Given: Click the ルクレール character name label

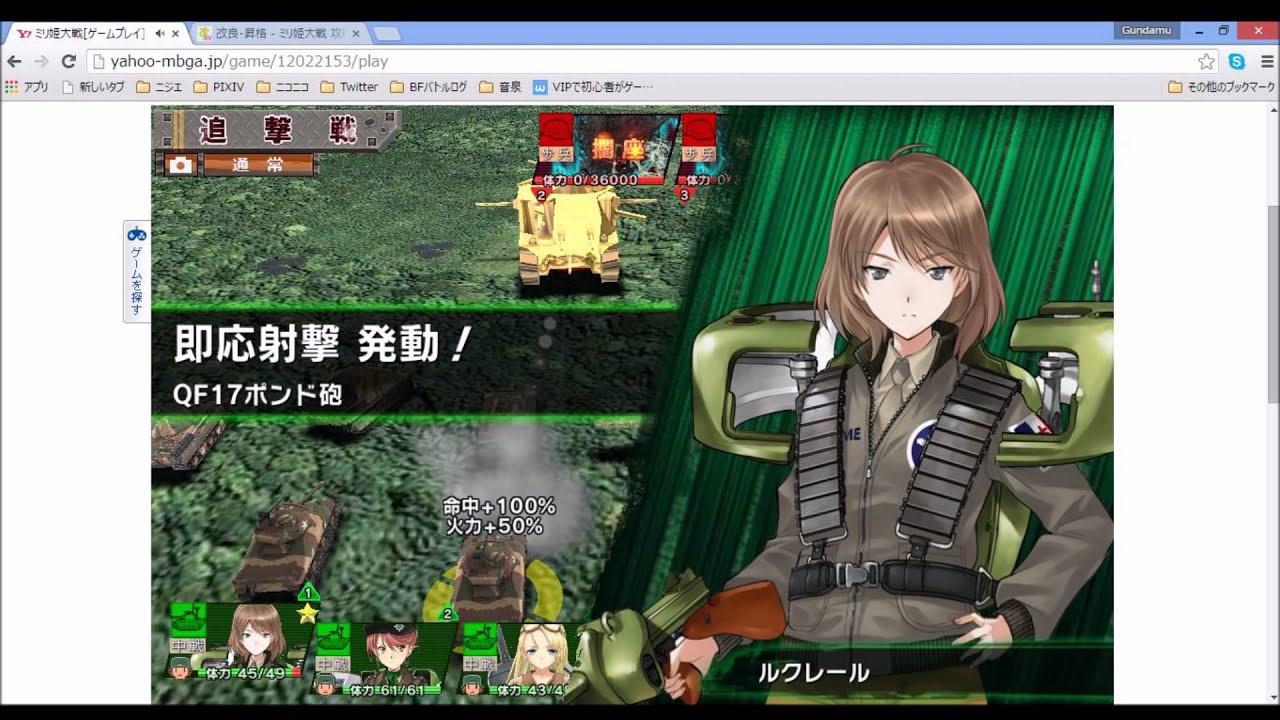Looking at the screenshot, I should pos(813,672).
